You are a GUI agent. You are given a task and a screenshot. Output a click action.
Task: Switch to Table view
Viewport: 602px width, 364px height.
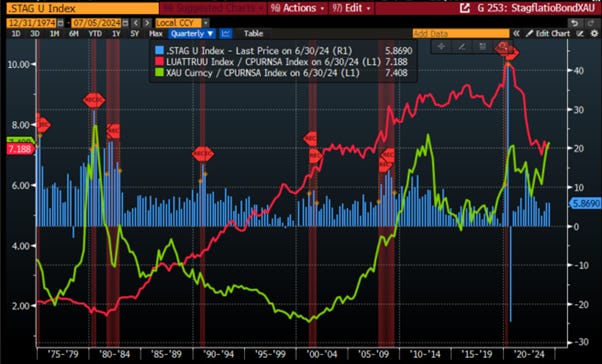point(254,34)
